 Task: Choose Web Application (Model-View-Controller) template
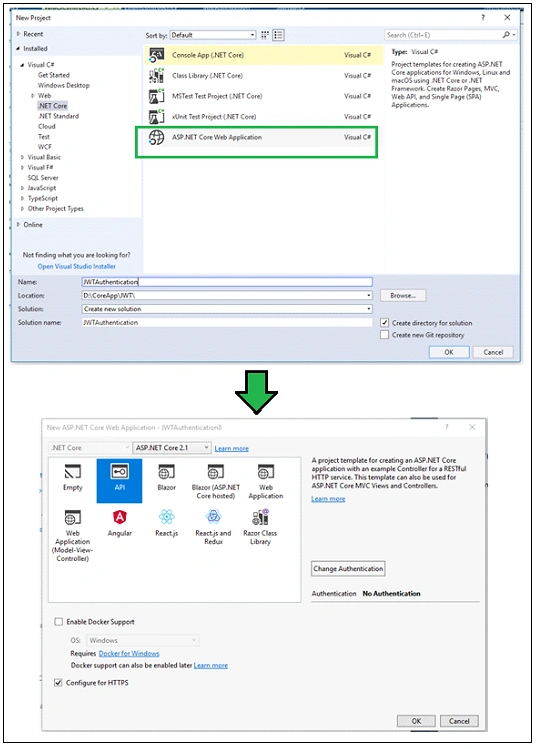(73, 535)
